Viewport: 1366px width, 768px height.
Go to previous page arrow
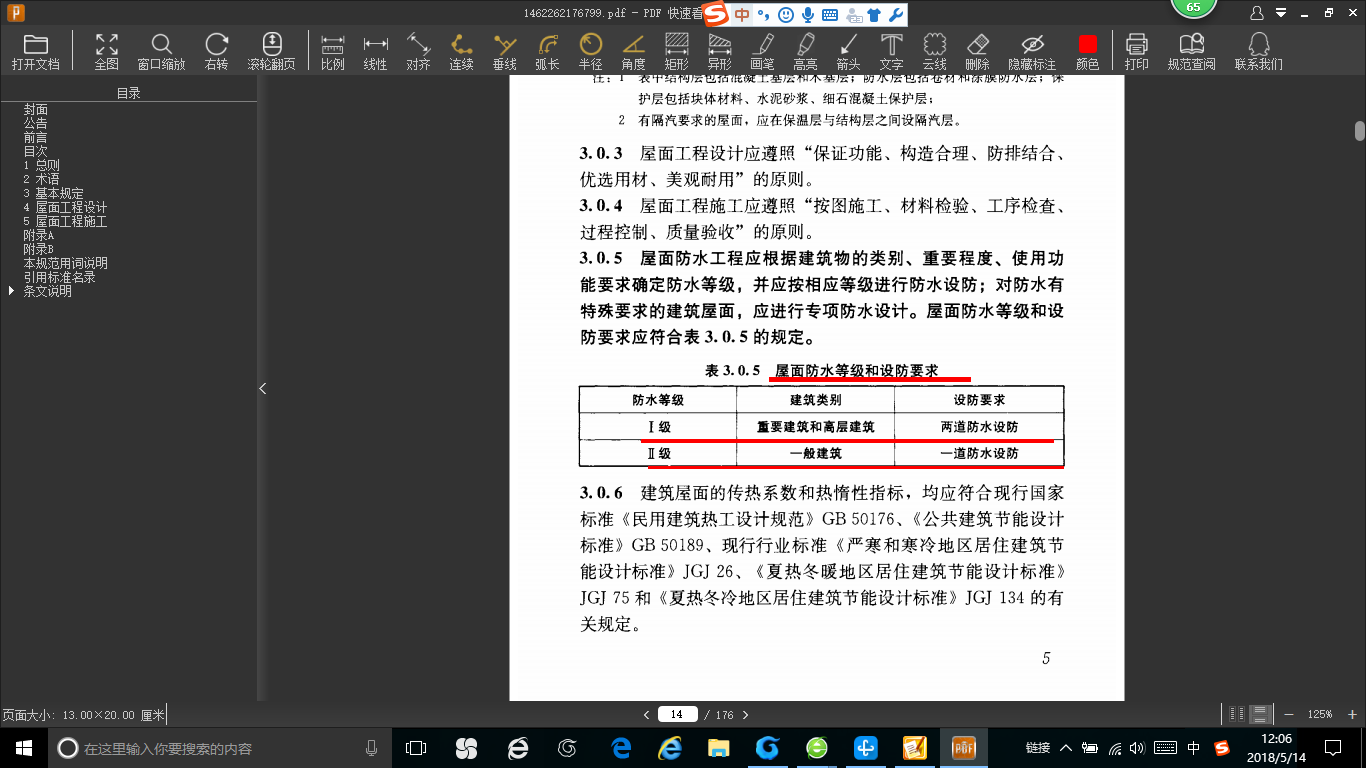coord(646,715)
